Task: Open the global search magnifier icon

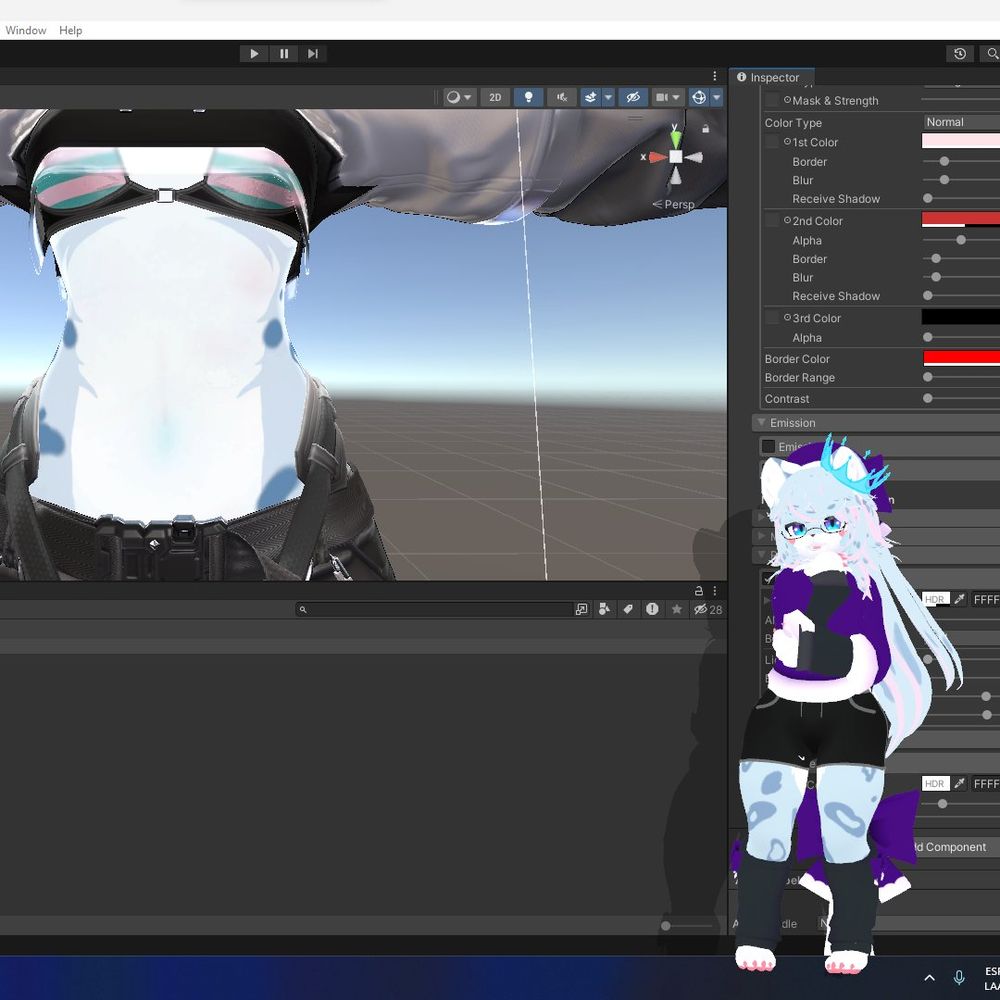Action: point(992,54)
